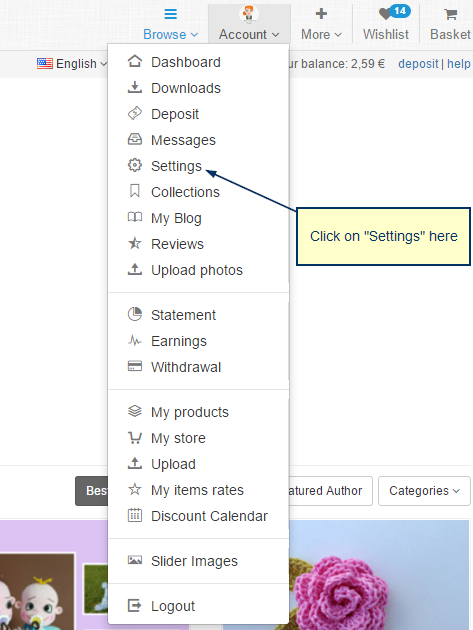Viewport: 473px width, 630px height.
Task: Open the pink crochet flower thumbnail
Action: click(379, 575)
